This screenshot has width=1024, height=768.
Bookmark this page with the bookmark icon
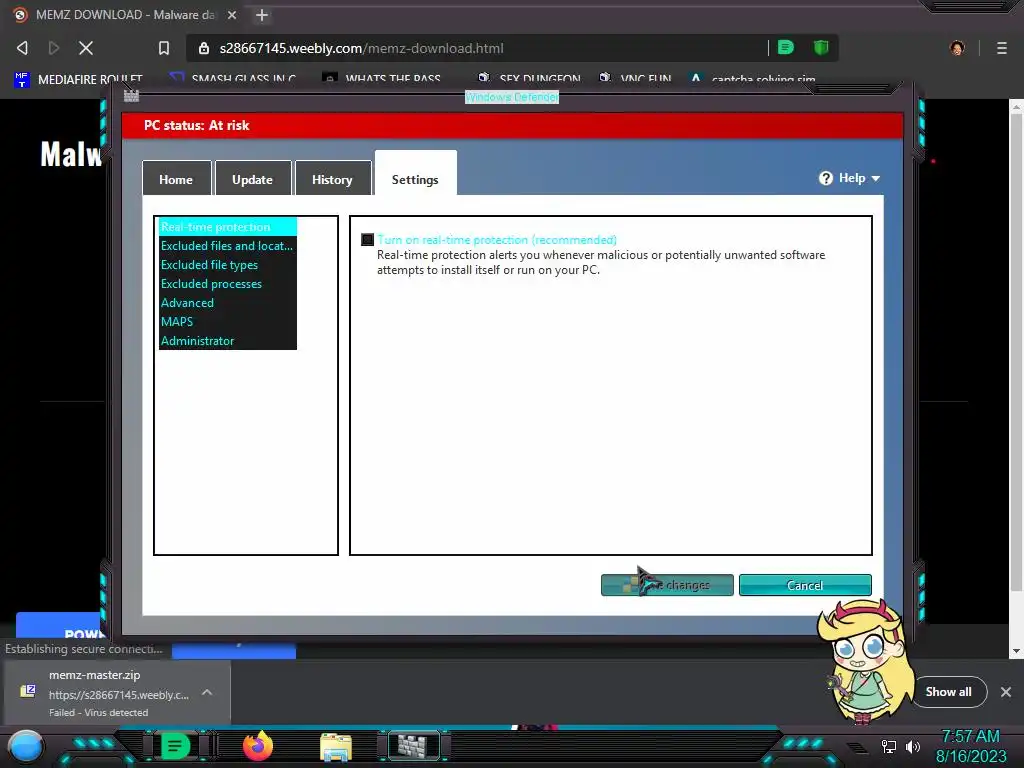tap(164, 48)
